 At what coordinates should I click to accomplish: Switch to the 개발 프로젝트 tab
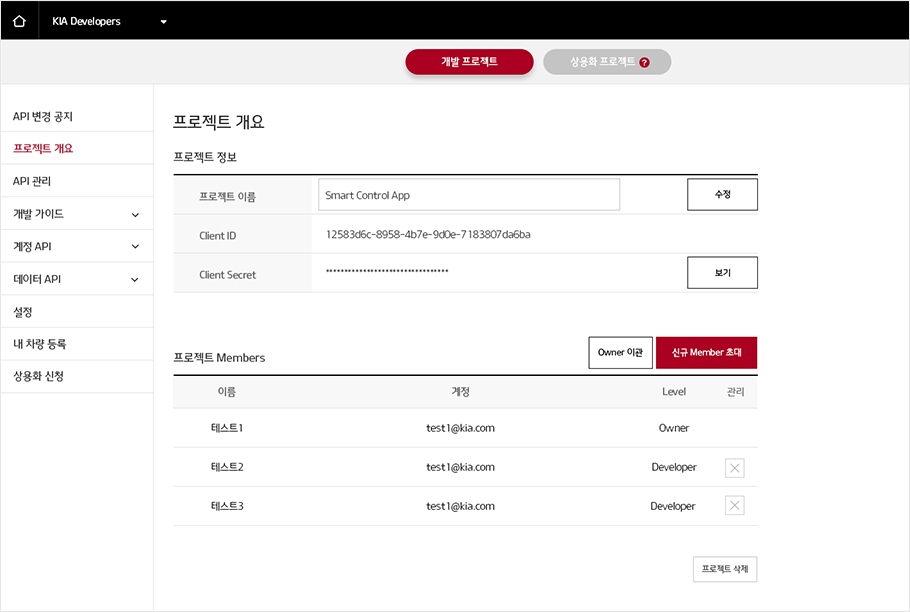[x=469, y=62]
